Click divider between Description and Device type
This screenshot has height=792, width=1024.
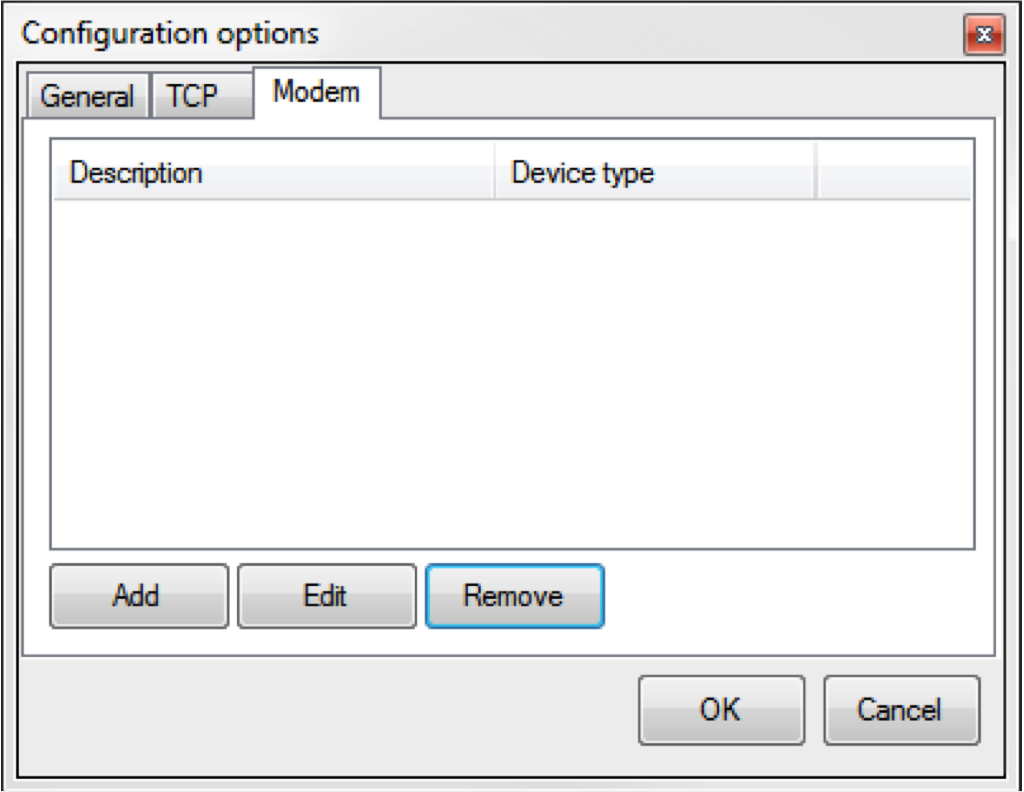tap(495, 173)
